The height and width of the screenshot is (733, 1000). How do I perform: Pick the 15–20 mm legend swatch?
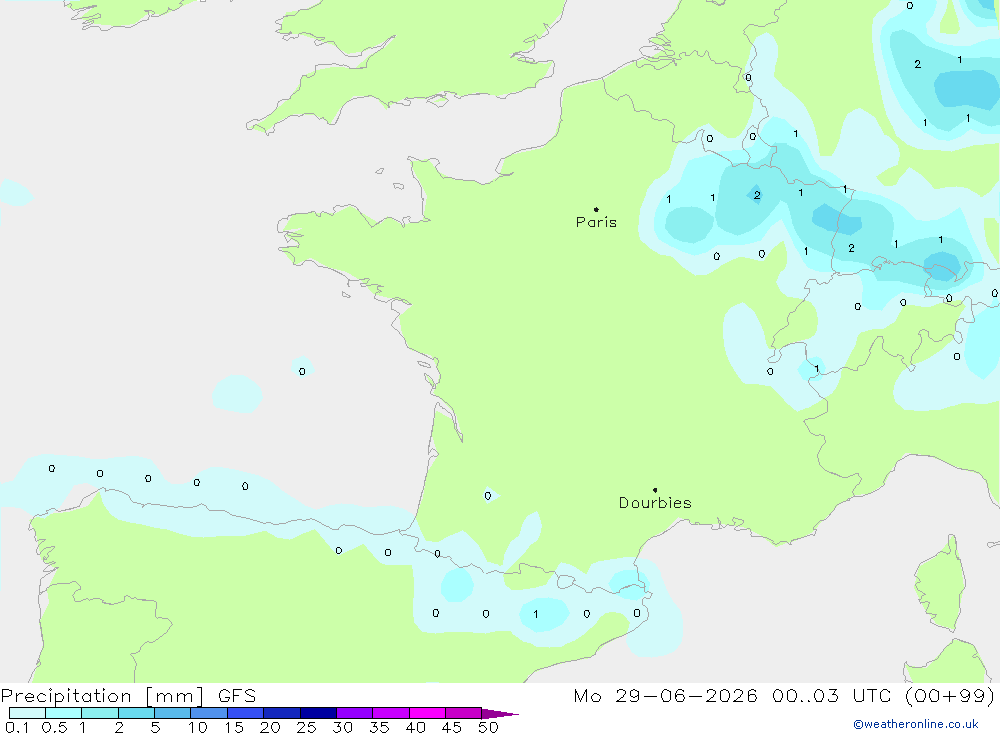pos(246,713)
